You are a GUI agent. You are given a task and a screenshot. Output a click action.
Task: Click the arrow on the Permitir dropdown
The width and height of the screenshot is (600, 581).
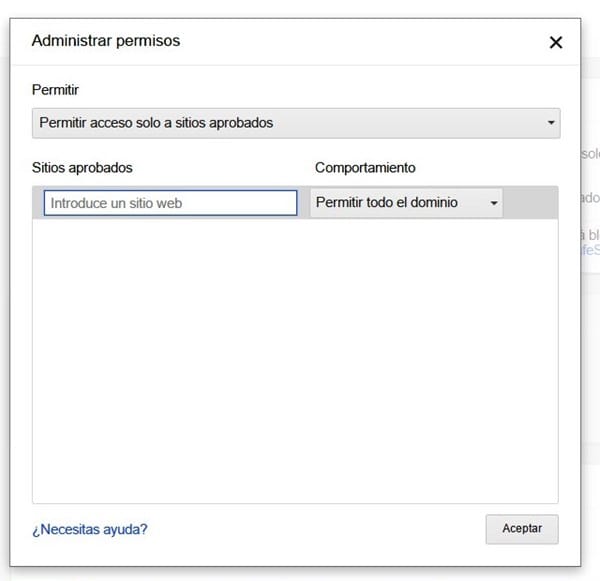[x=551, y=123]
